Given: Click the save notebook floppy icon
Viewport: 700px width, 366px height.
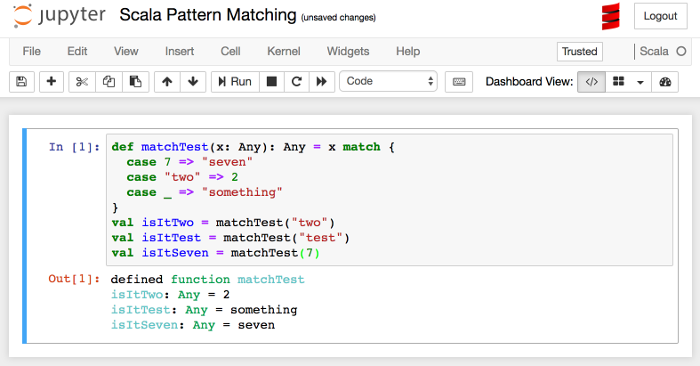Looking at the screenshot, I should click(x=21, y=82).
